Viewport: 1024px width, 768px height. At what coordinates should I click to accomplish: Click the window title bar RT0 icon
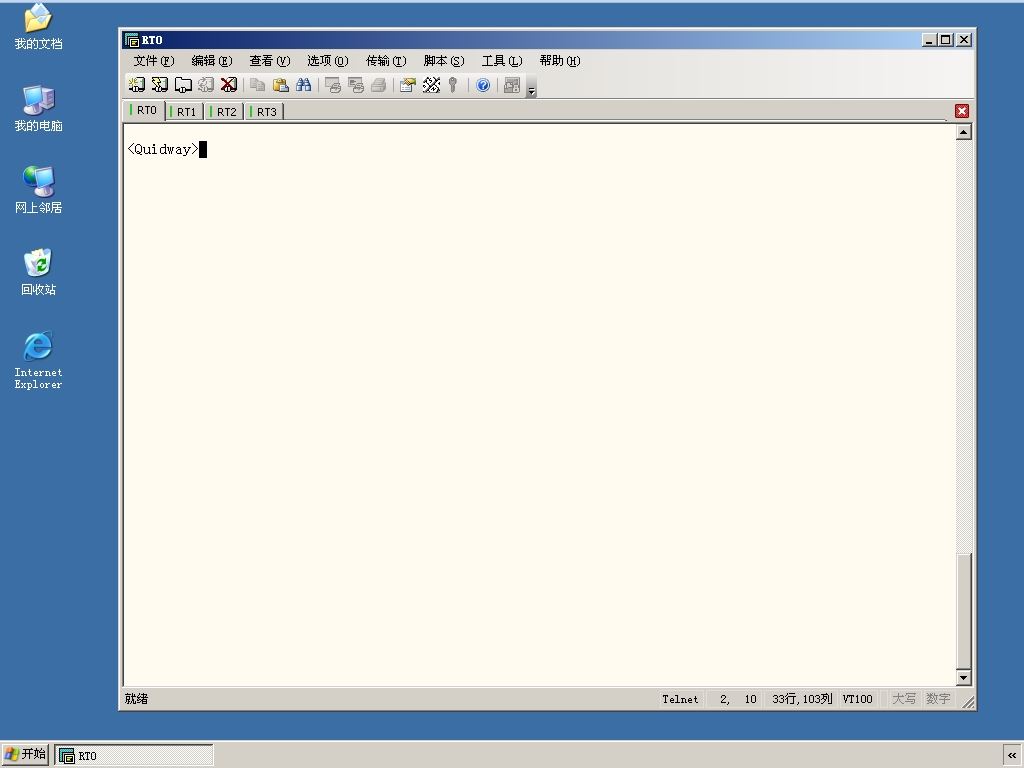coord(132,40)
